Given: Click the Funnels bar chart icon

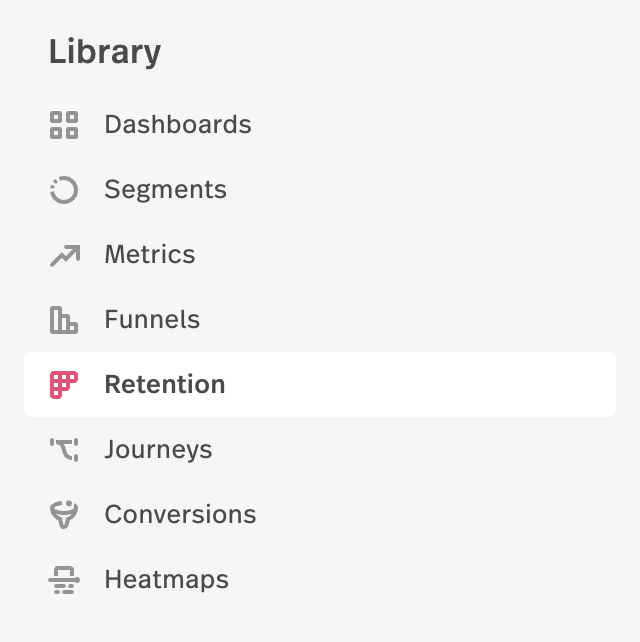Looking at the screenshot, I should 64,320.
